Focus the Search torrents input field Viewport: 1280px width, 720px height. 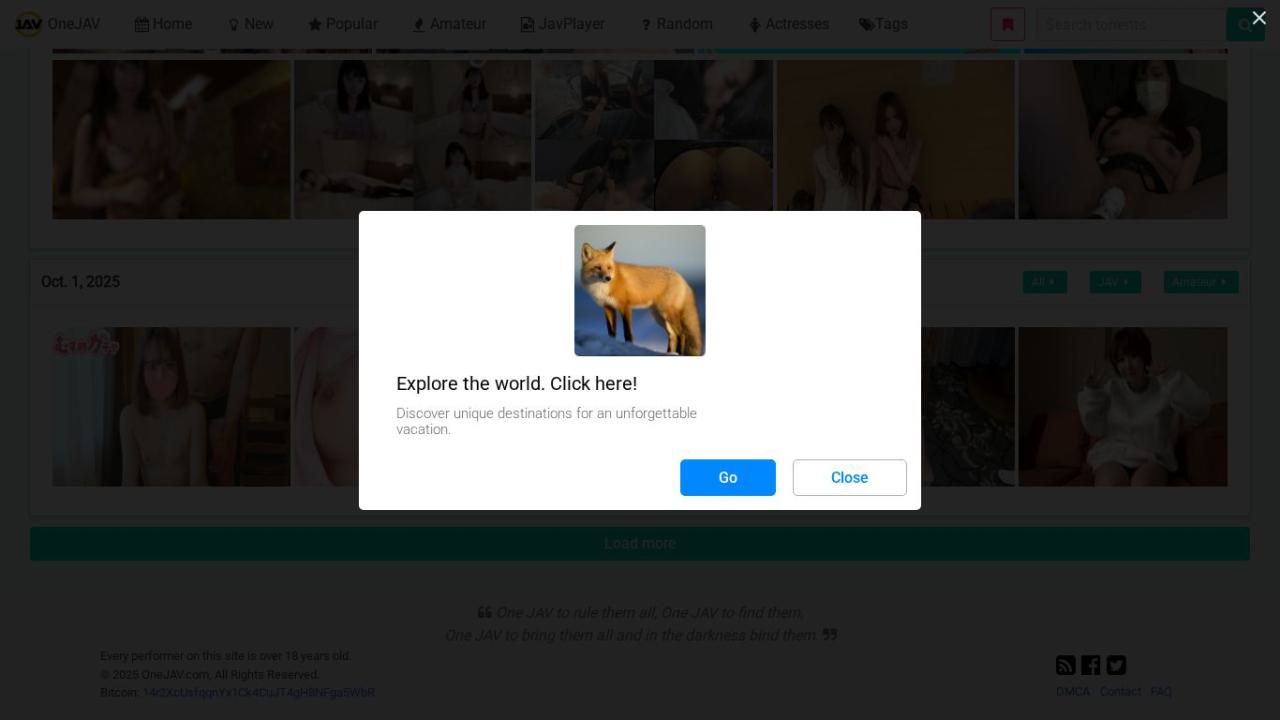[1130, 24]
